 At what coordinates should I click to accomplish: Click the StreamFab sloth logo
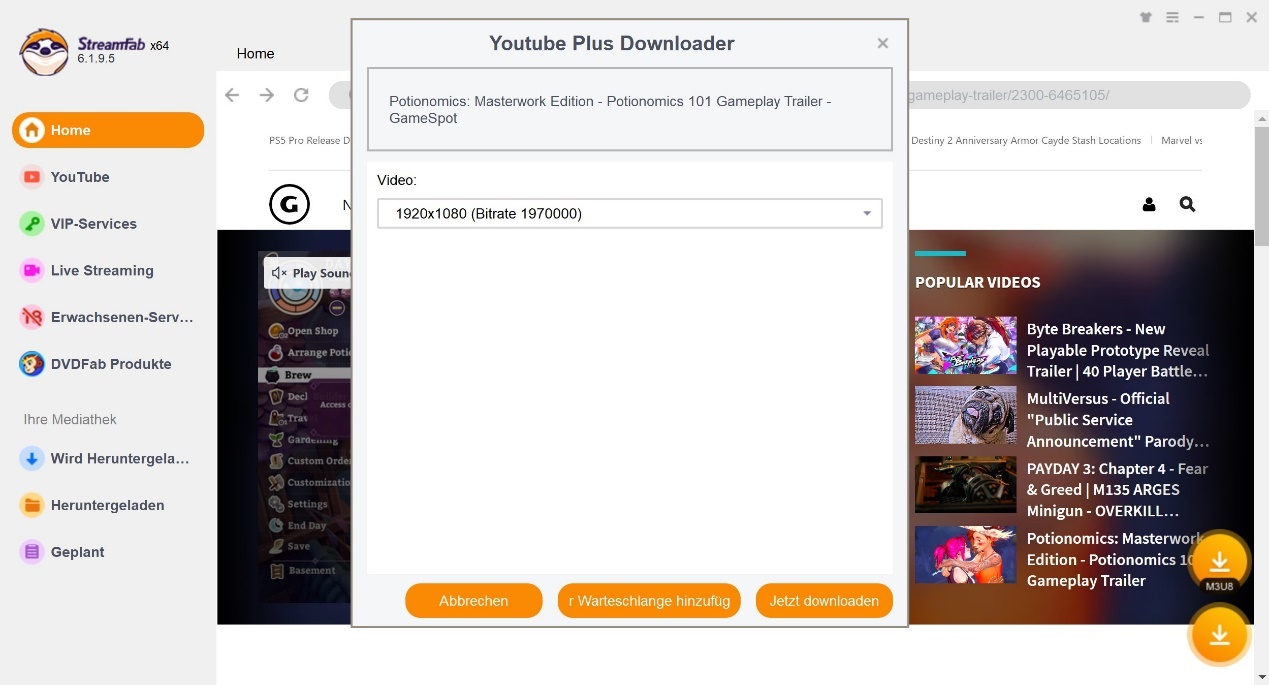44,51
